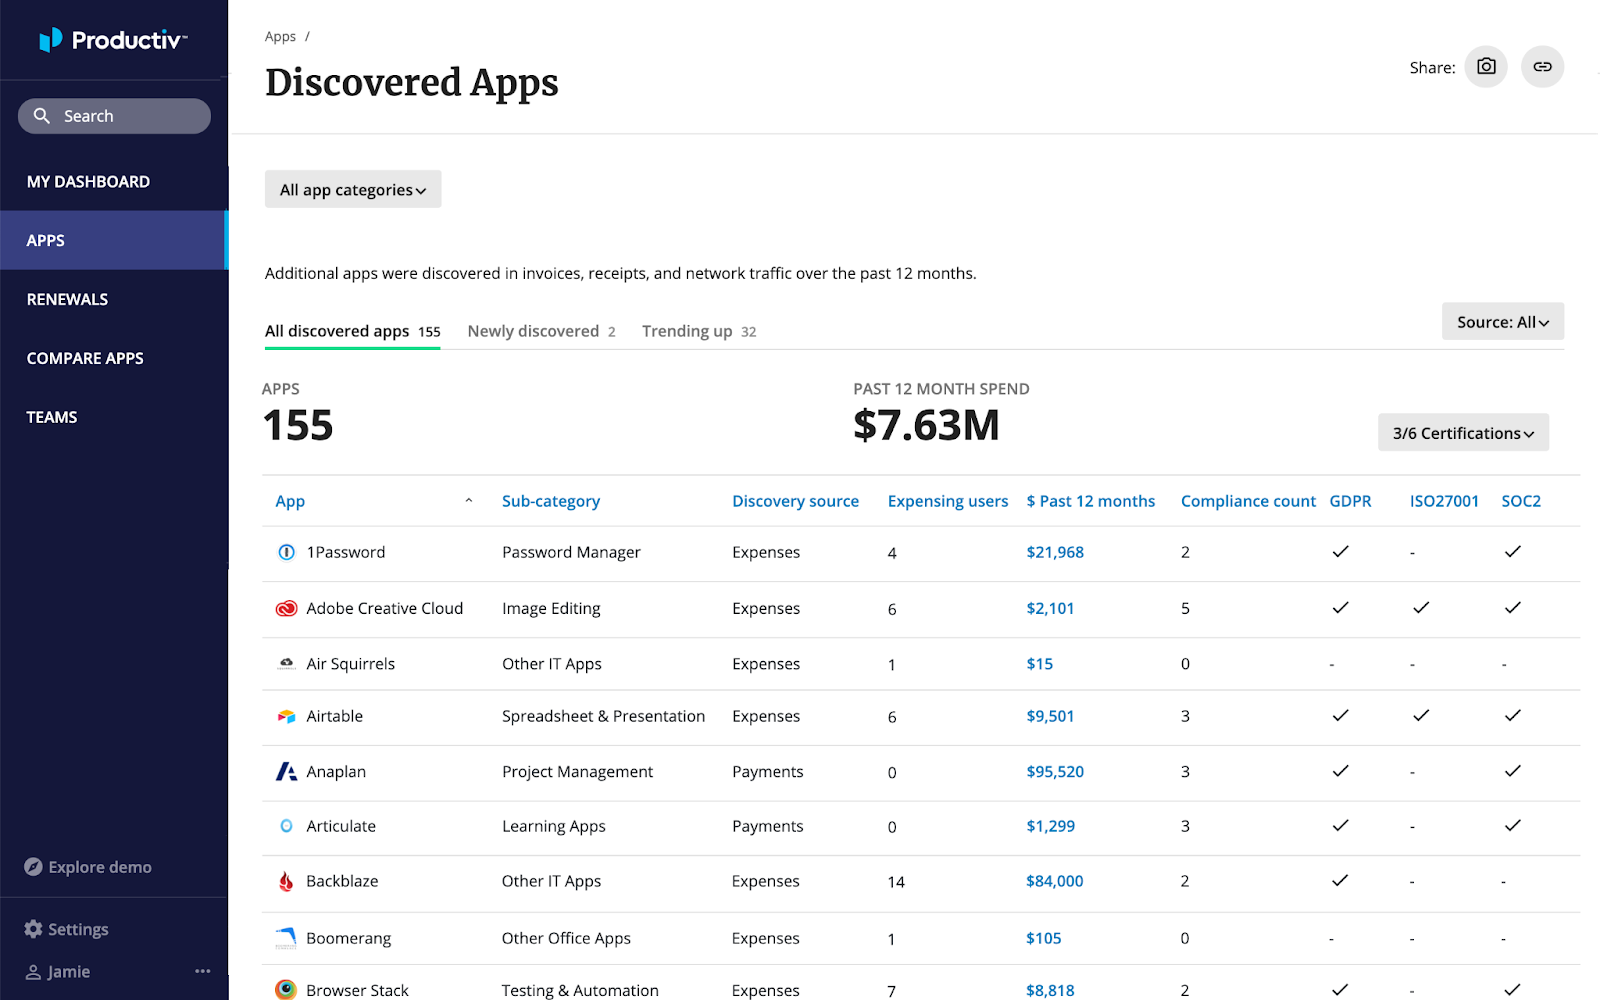This screenshot has height=1000, width=1600.
Task: Select the Articulate app icon
Action: click(x=285, y=825)
